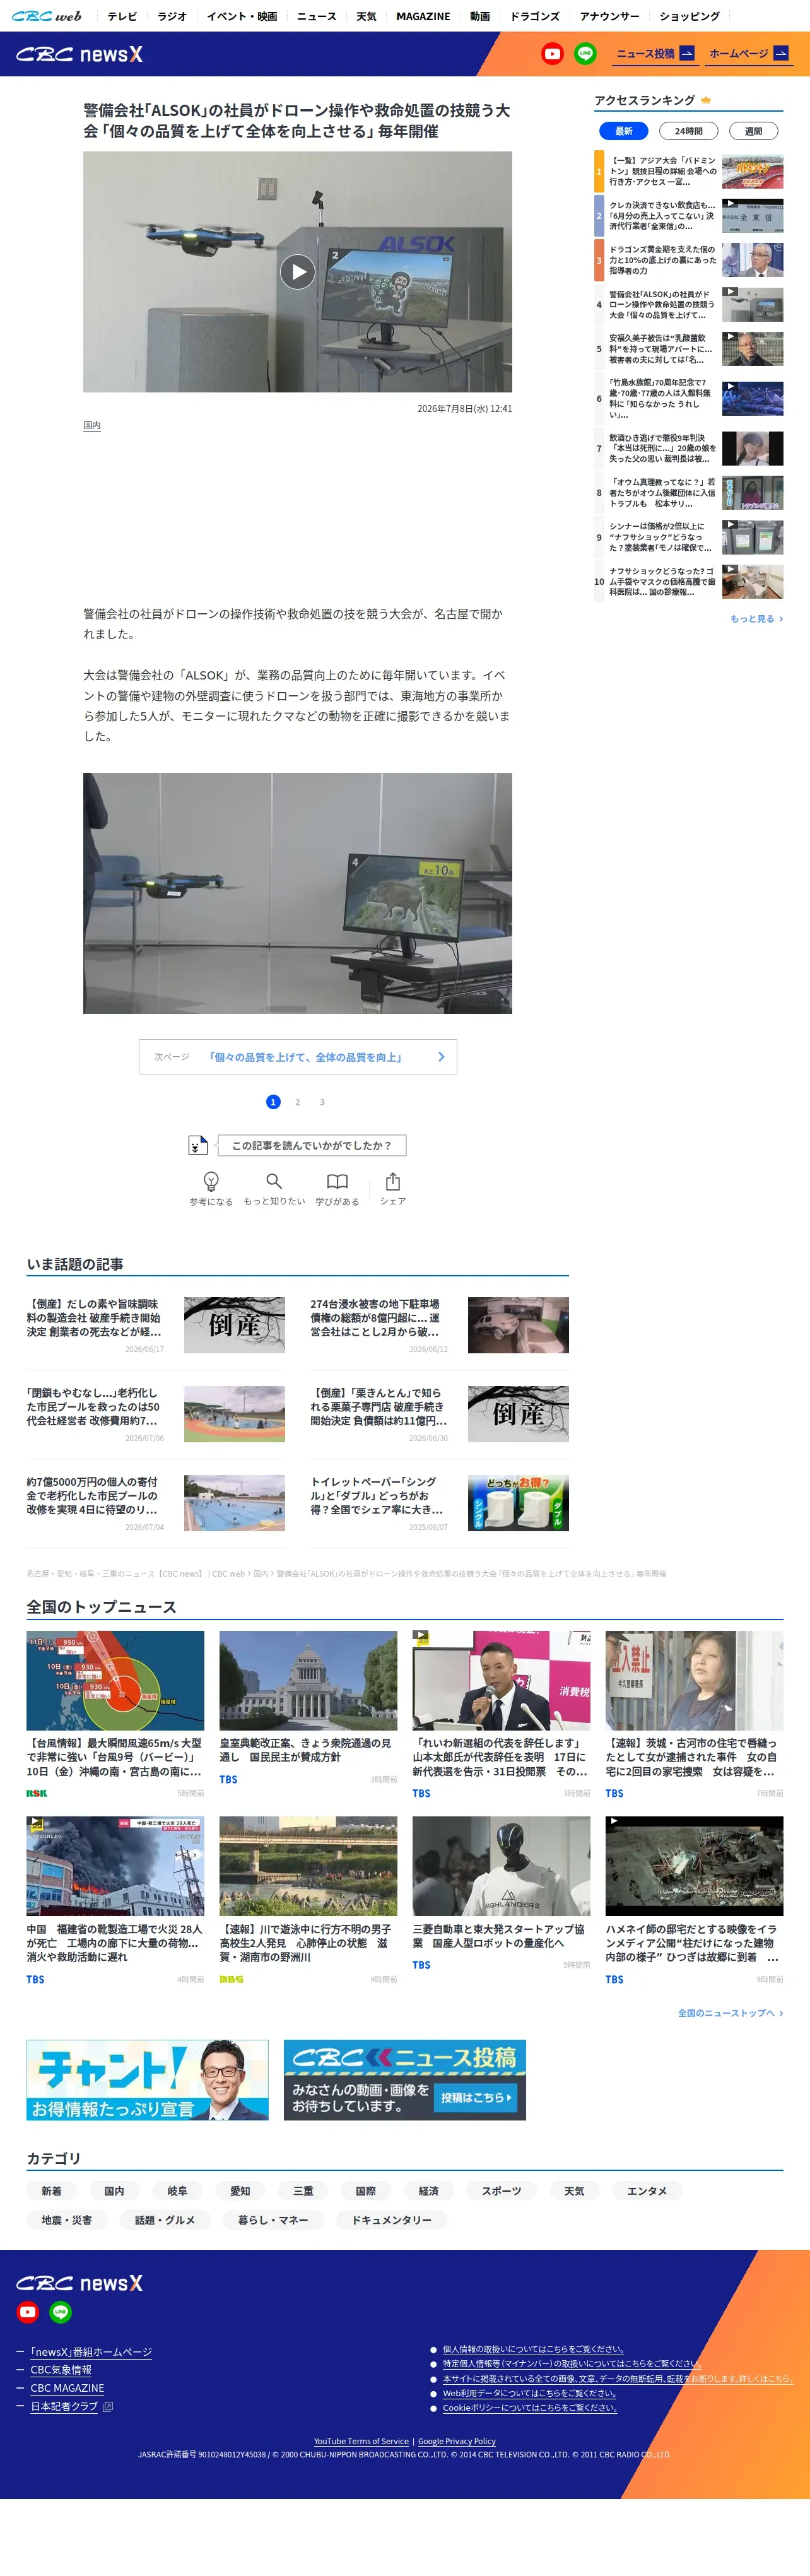Open ranking item 3 about ドラゴンズ黄金期

[x=689, y=260]
